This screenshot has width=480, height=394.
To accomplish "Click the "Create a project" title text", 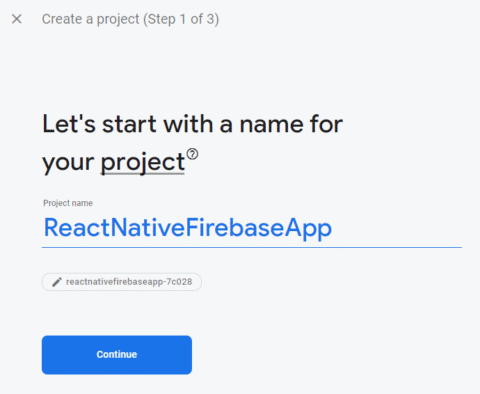I will (x=90, y=19).
